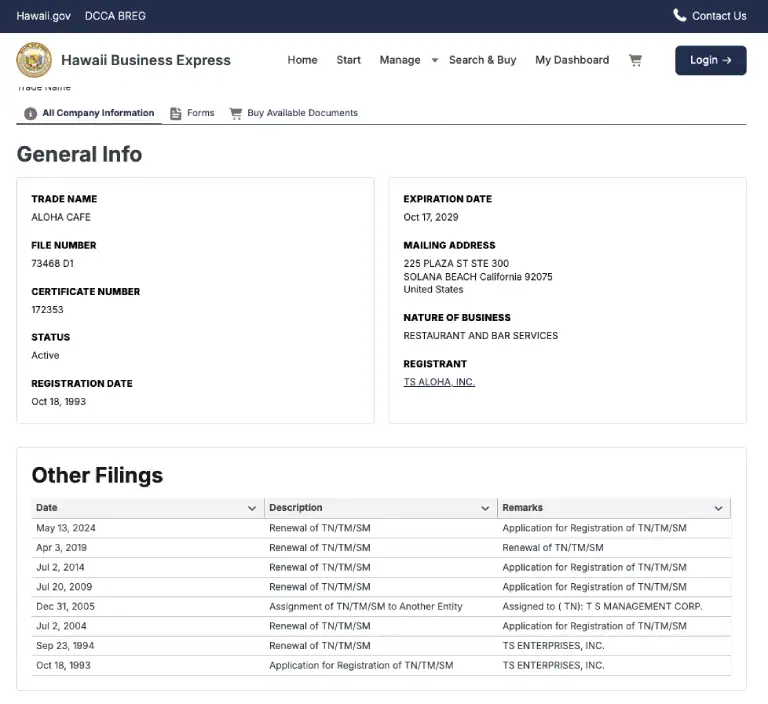Open the Date column filter chevron

tap(252, 508)
